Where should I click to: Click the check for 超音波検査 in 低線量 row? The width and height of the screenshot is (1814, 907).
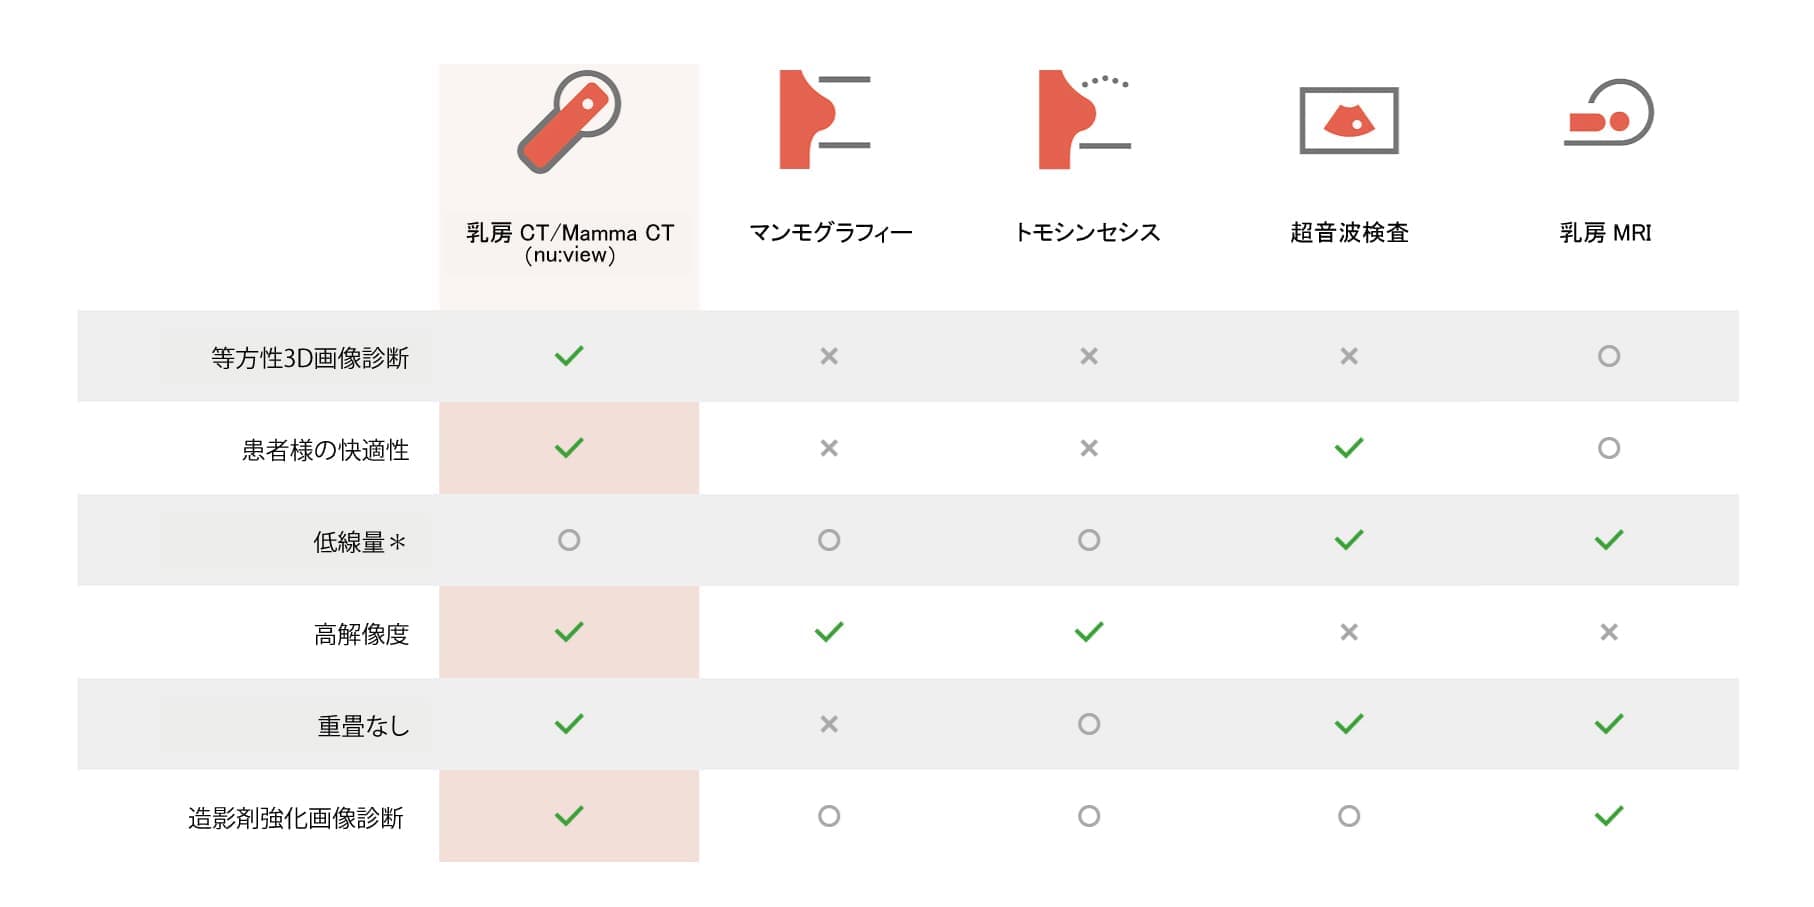tap(1348, 540)
